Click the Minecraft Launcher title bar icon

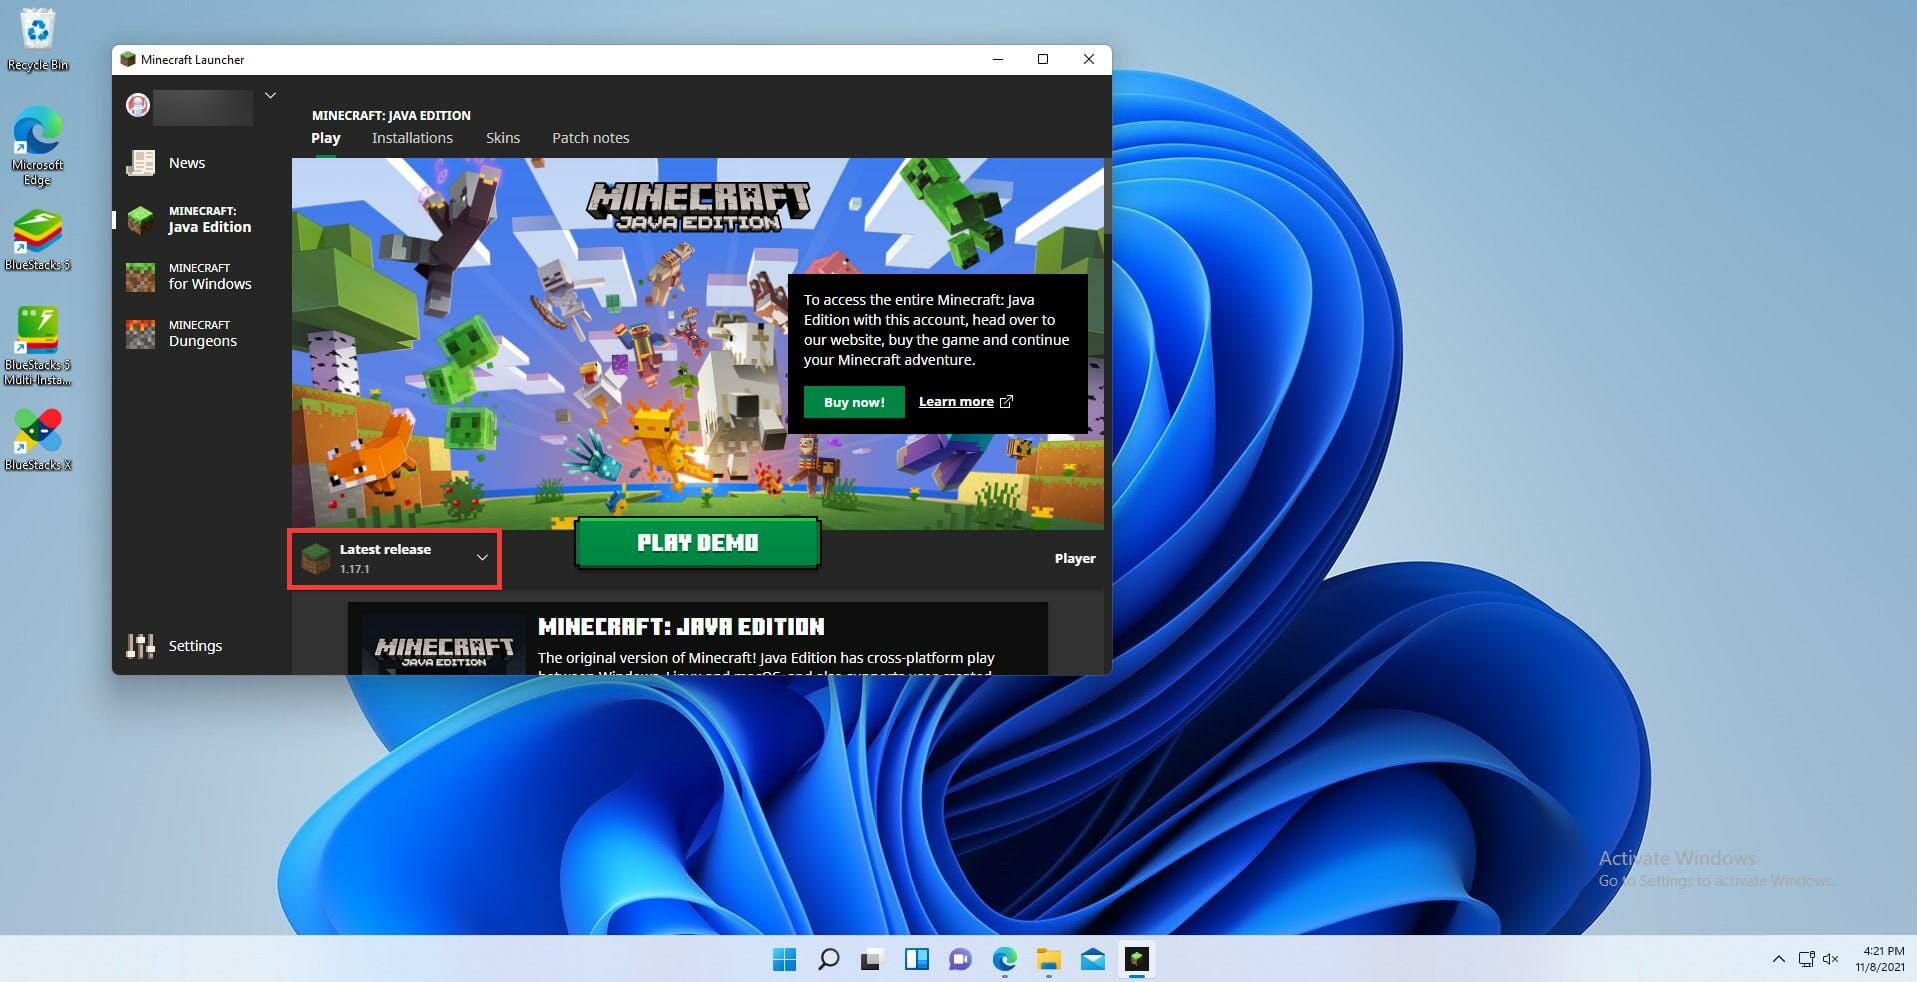click(x=128, y=59)
